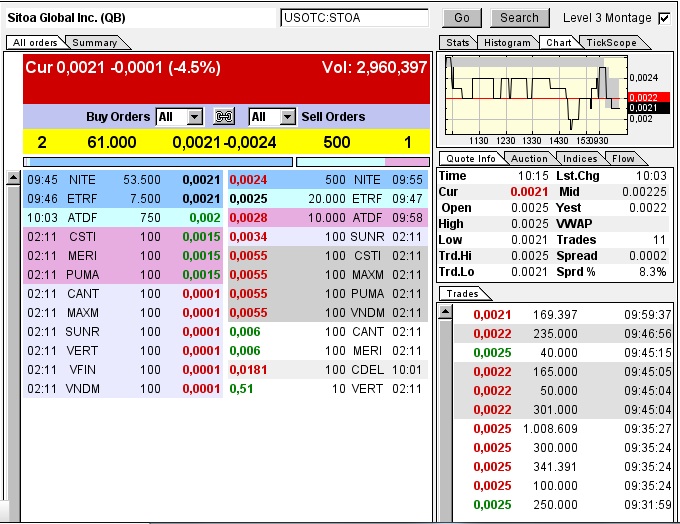Click the USOTC:STOA symbol input field
This screenshot has height=524, width=680.
355,18
